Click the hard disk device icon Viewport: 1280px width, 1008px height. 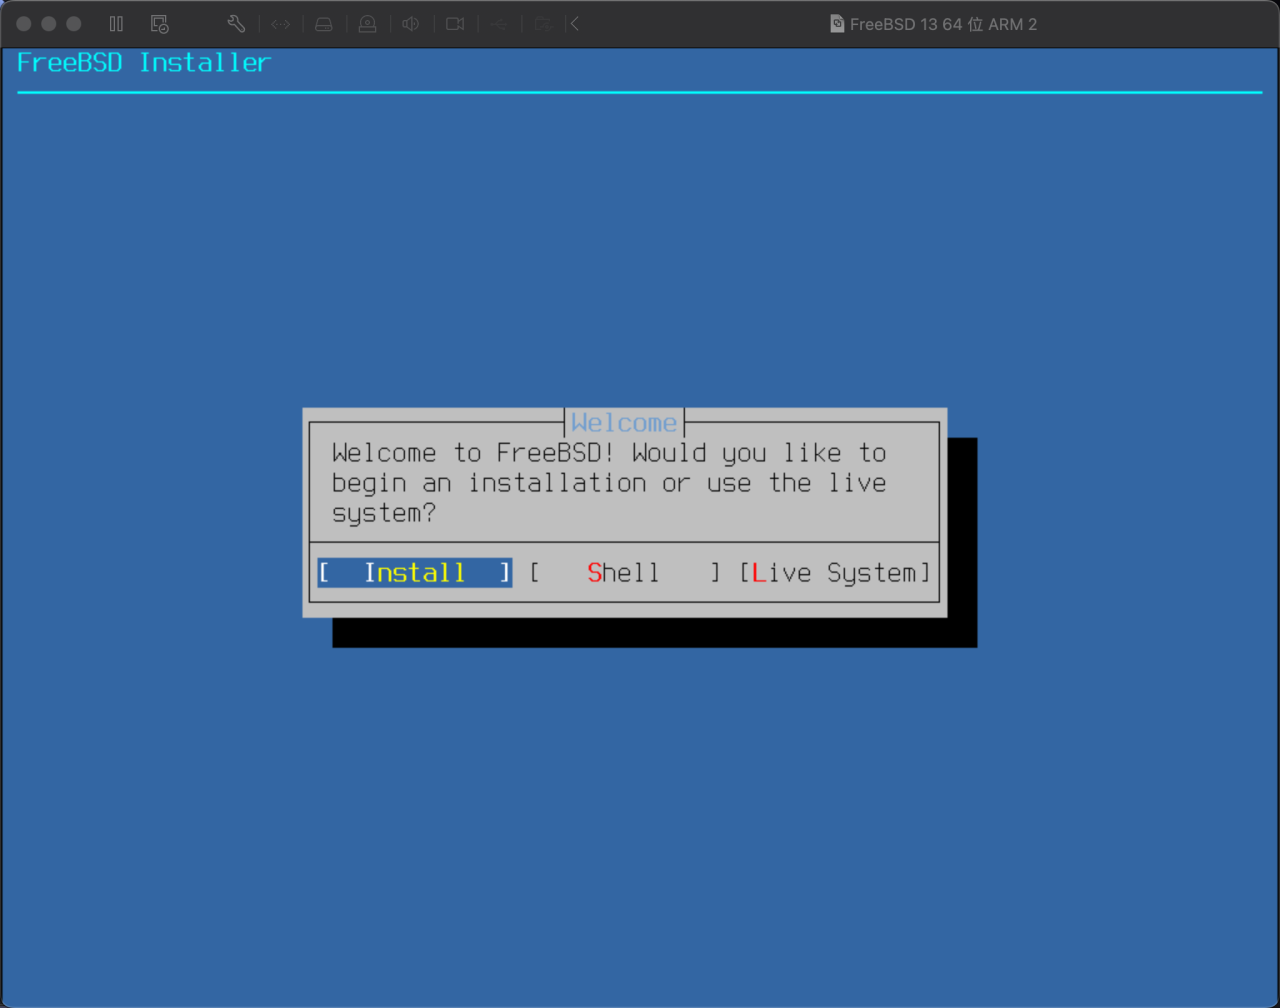[x=324, y=24]
